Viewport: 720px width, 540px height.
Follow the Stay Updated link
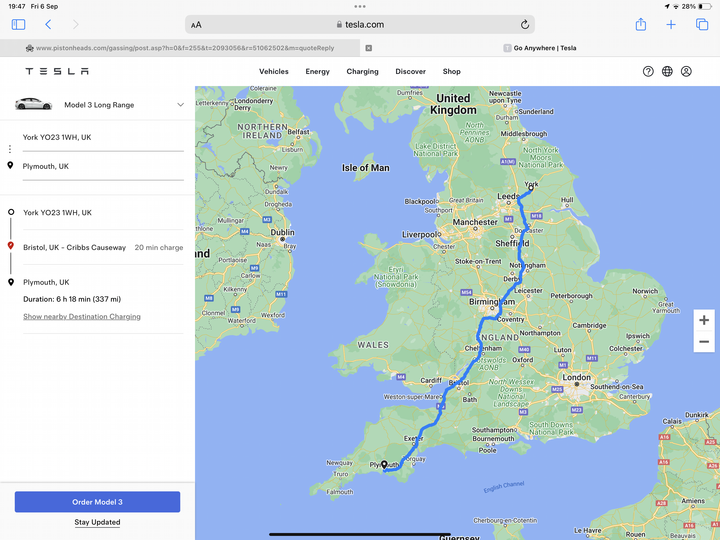point(97,522)
